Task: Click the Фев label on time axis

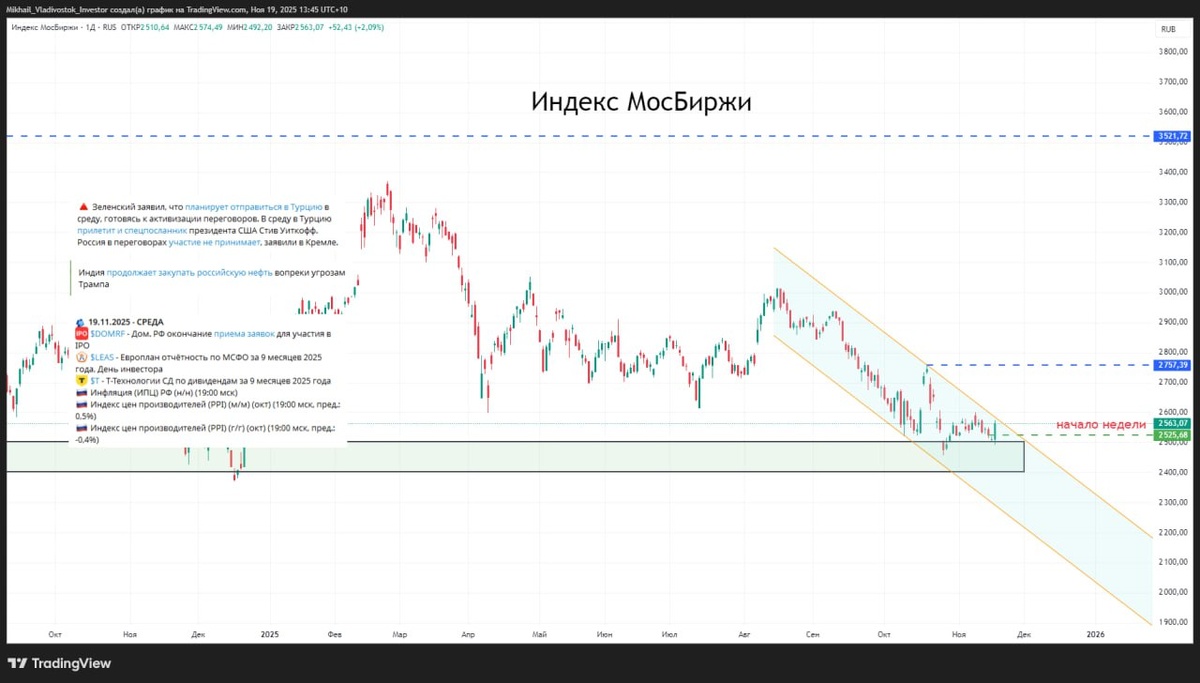Action: tap(335, 634)
